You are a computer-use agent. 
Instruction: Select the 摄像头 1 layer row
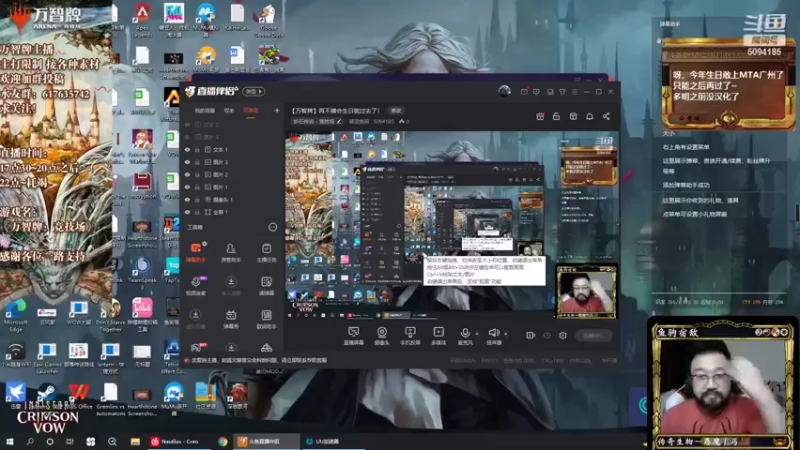coord(232,199)
